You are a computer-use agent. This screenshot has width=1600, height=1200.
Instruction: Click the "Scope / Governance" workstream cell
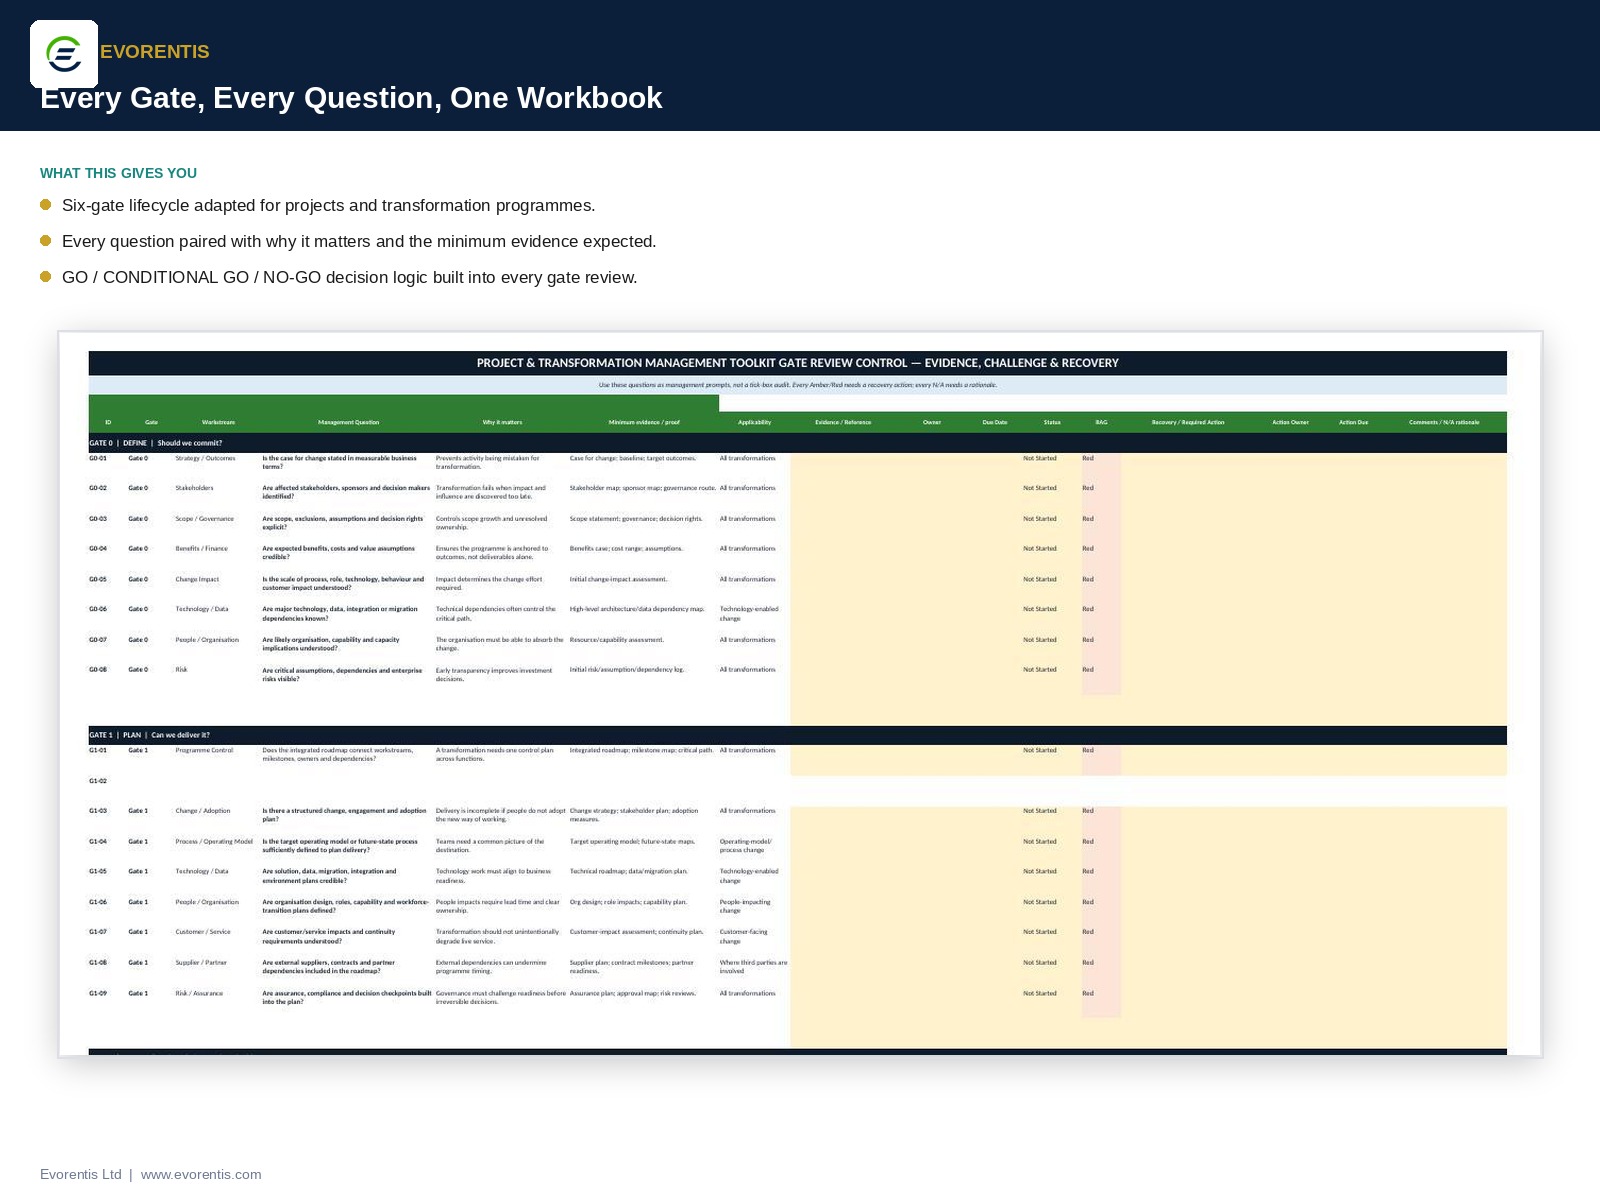pos(204,519)
